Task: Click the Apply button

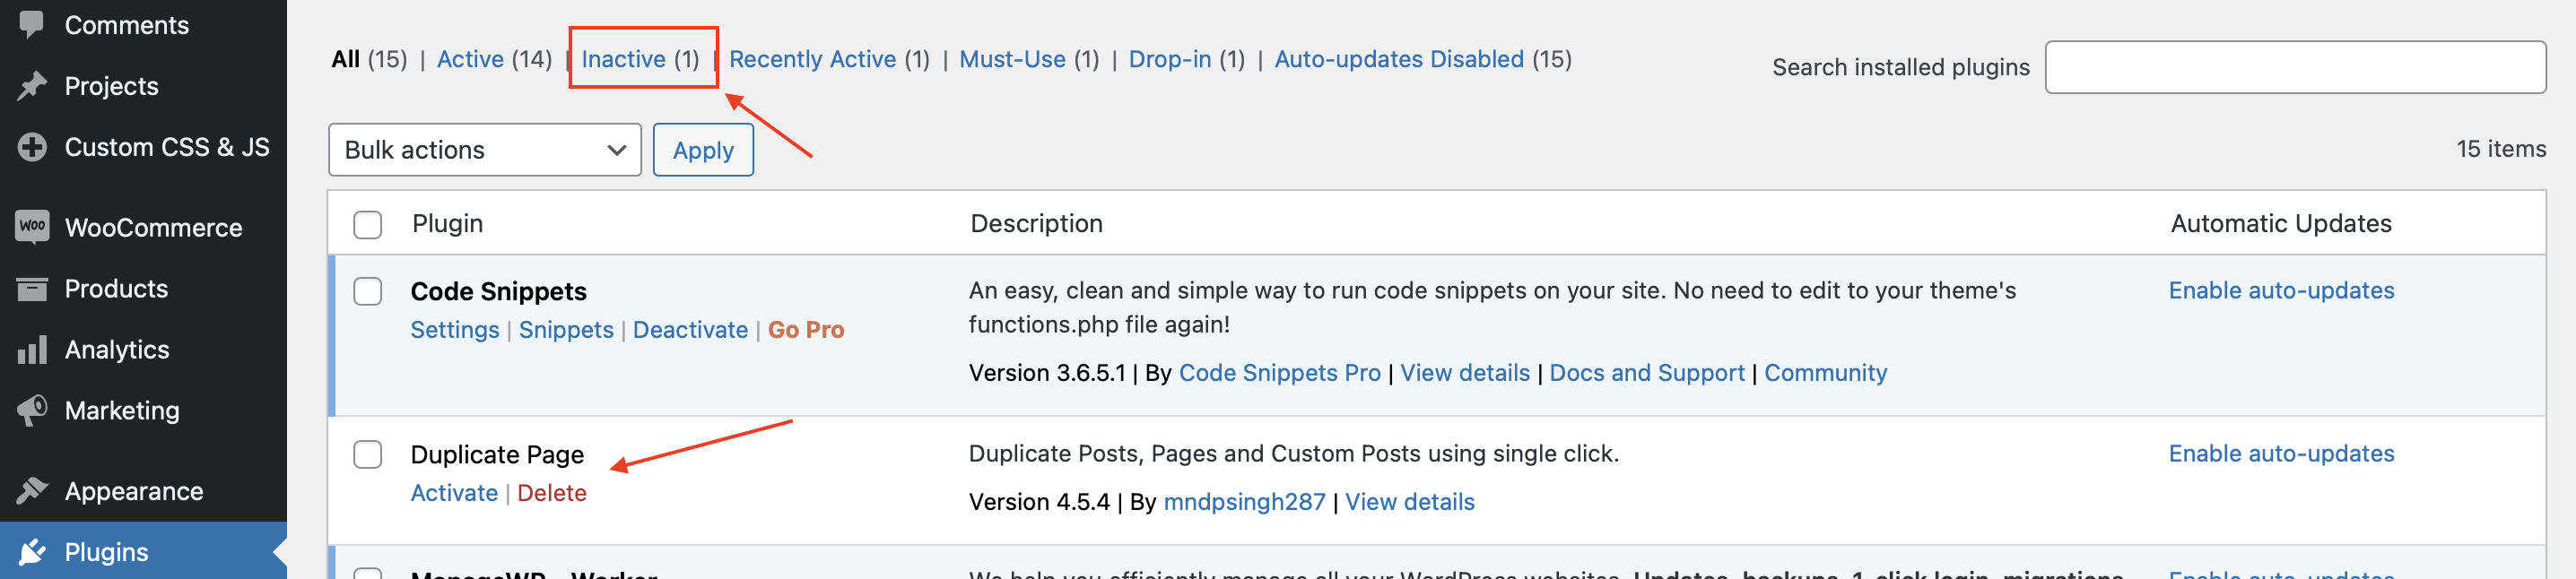Action: tap(703, 150)
